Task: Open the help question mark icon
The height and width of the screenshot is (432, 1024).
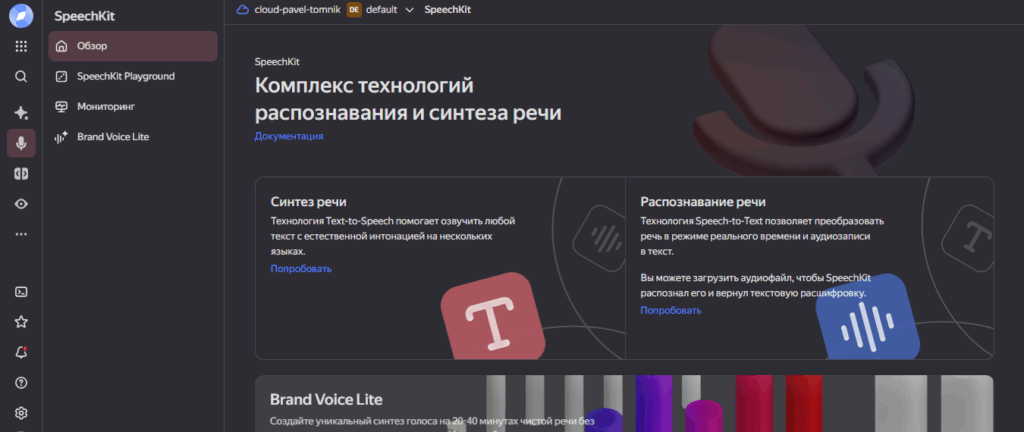Action: 21,382
